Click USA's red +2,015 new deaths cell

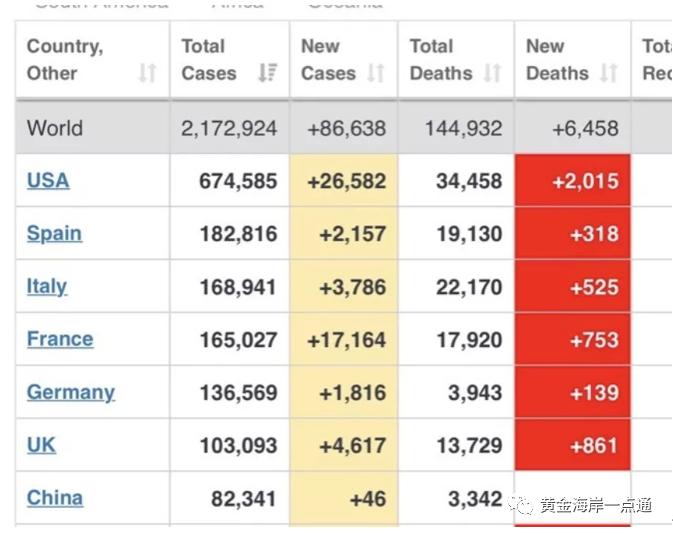pyautogui.click(x=573, y=181)
